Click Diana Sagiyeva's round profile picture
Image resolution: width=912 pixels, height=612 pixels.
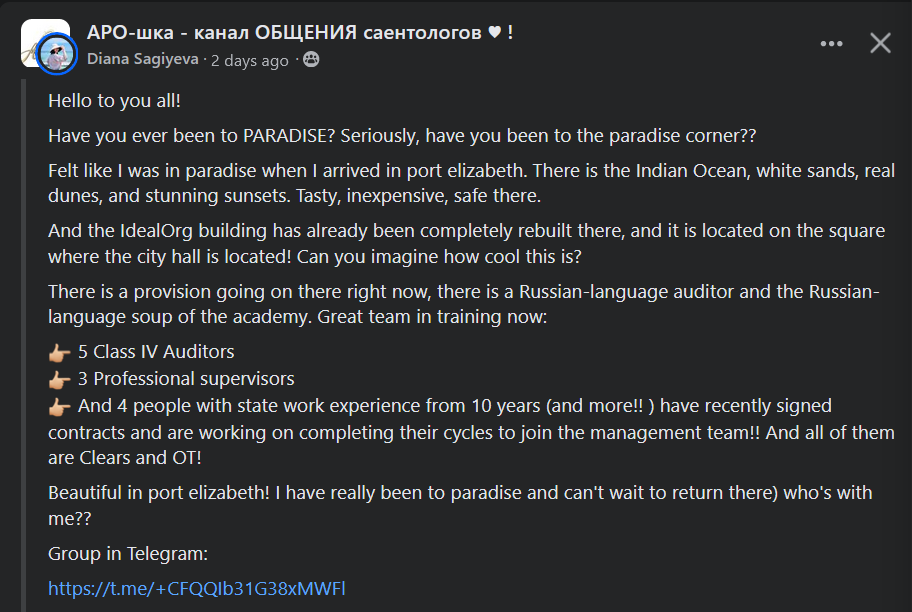tap(58, 55)
